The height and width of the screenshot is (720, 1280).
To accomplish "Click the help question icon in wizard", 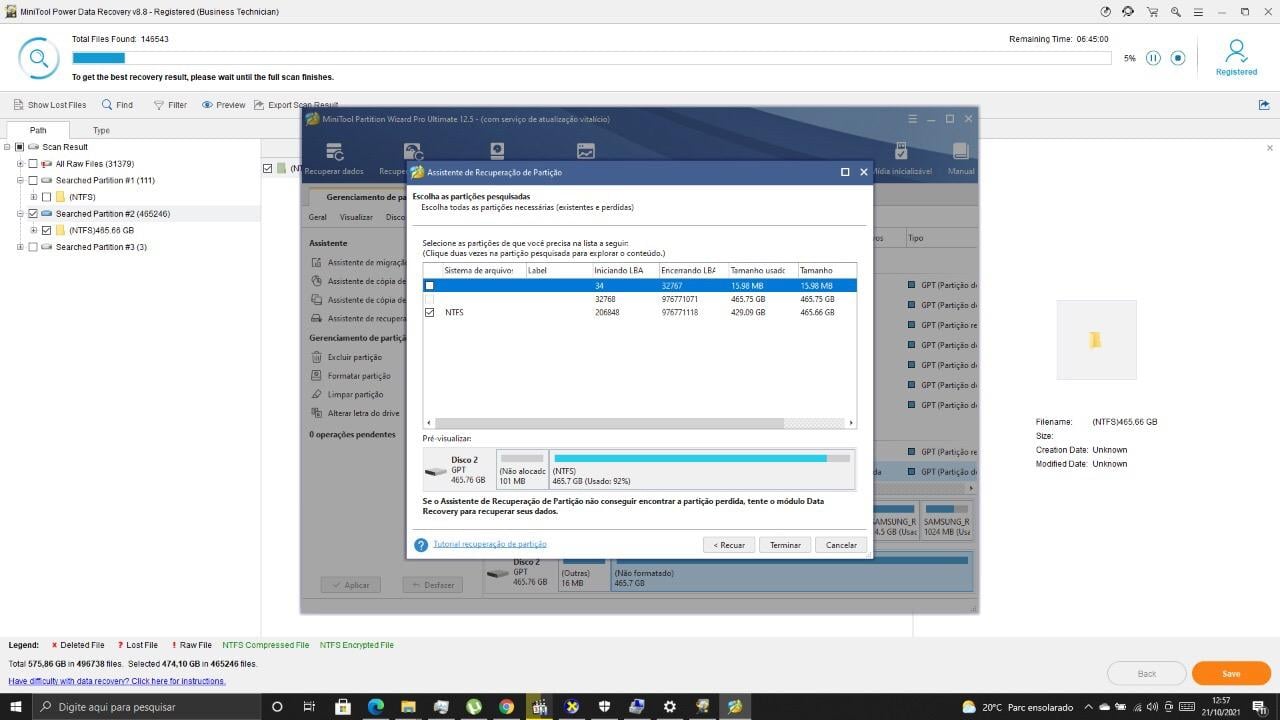I will (x=421, y=545).
